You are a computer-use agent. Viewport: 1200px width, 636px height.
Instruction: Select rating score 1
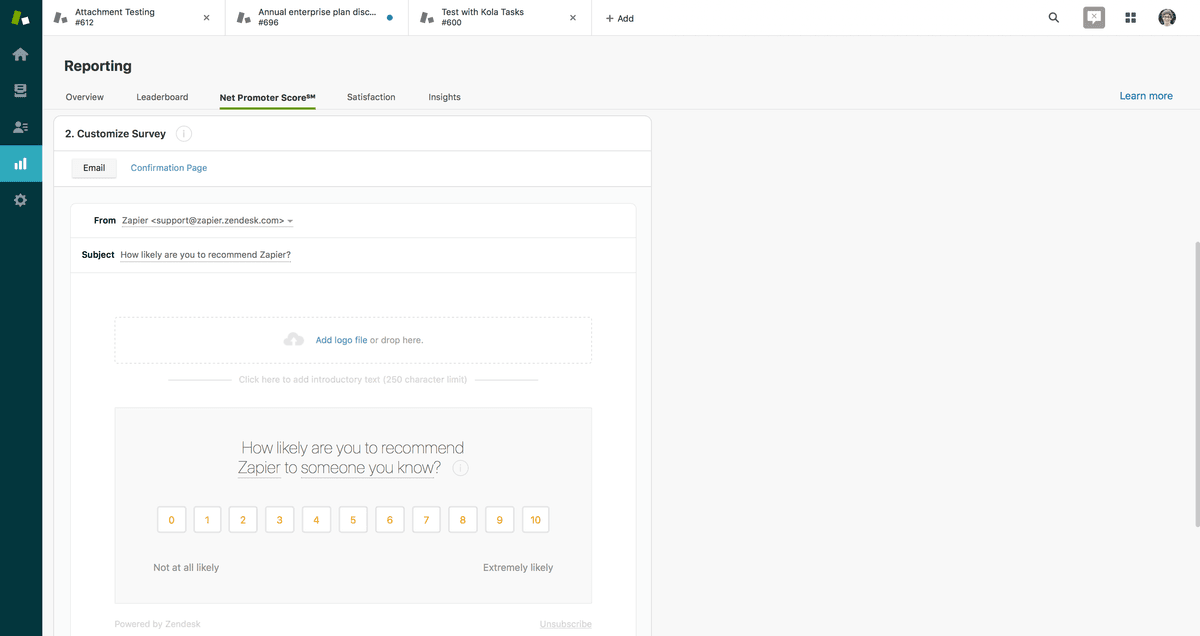(207, 520)
